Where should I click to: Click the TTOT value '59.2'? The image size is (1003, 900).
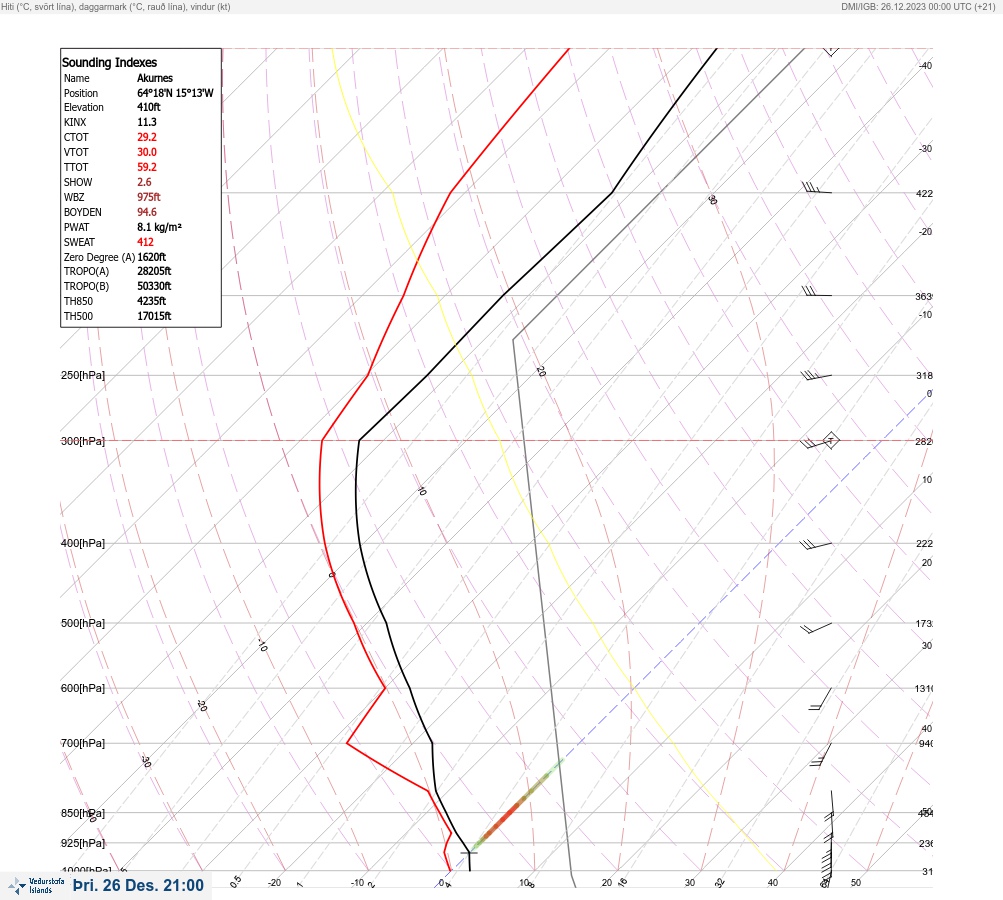coord(146,167)
